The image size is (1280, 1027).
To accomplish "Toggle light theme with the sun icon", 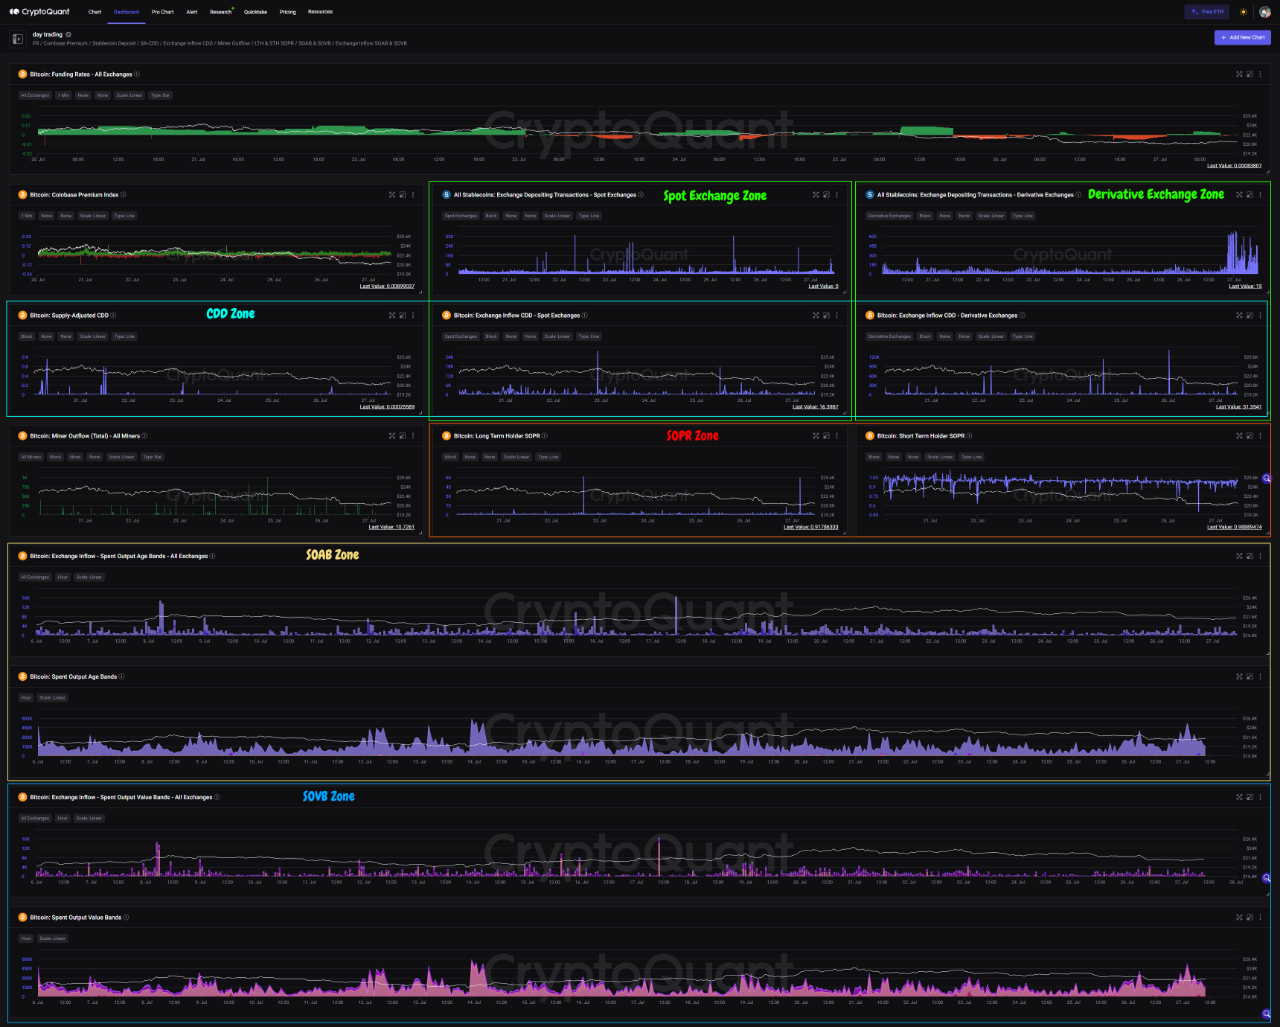I will (1243, 12).
